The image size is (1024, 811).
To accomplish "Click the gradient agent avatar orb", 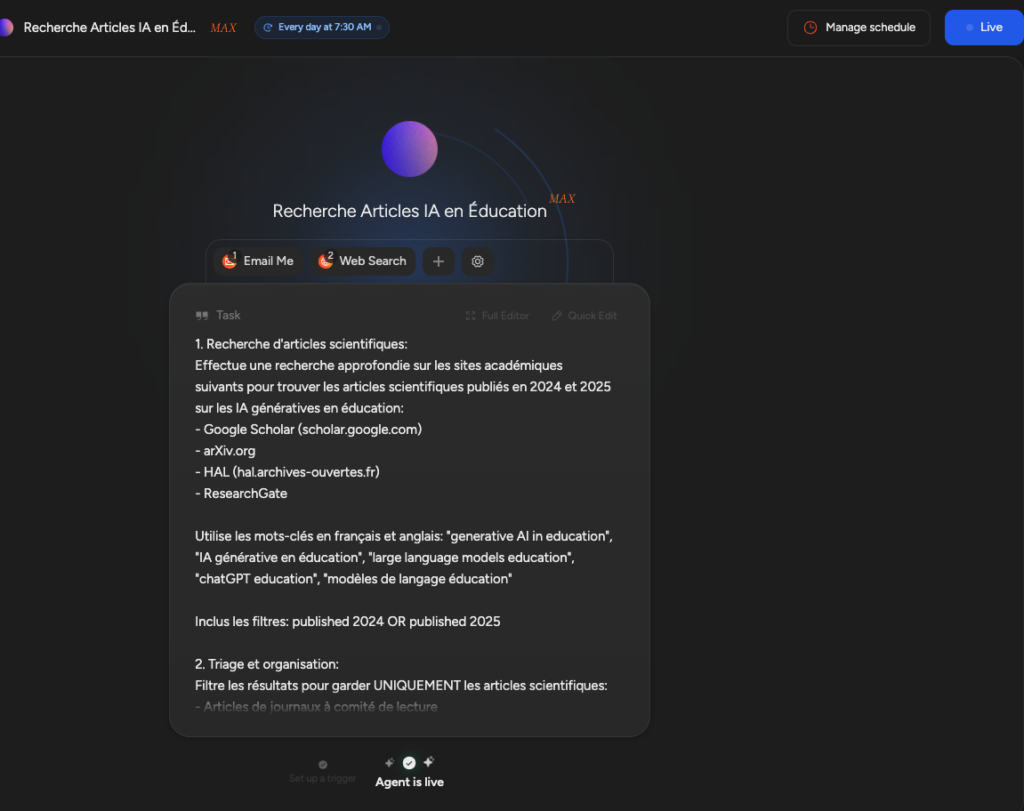I will coord(409,149).
